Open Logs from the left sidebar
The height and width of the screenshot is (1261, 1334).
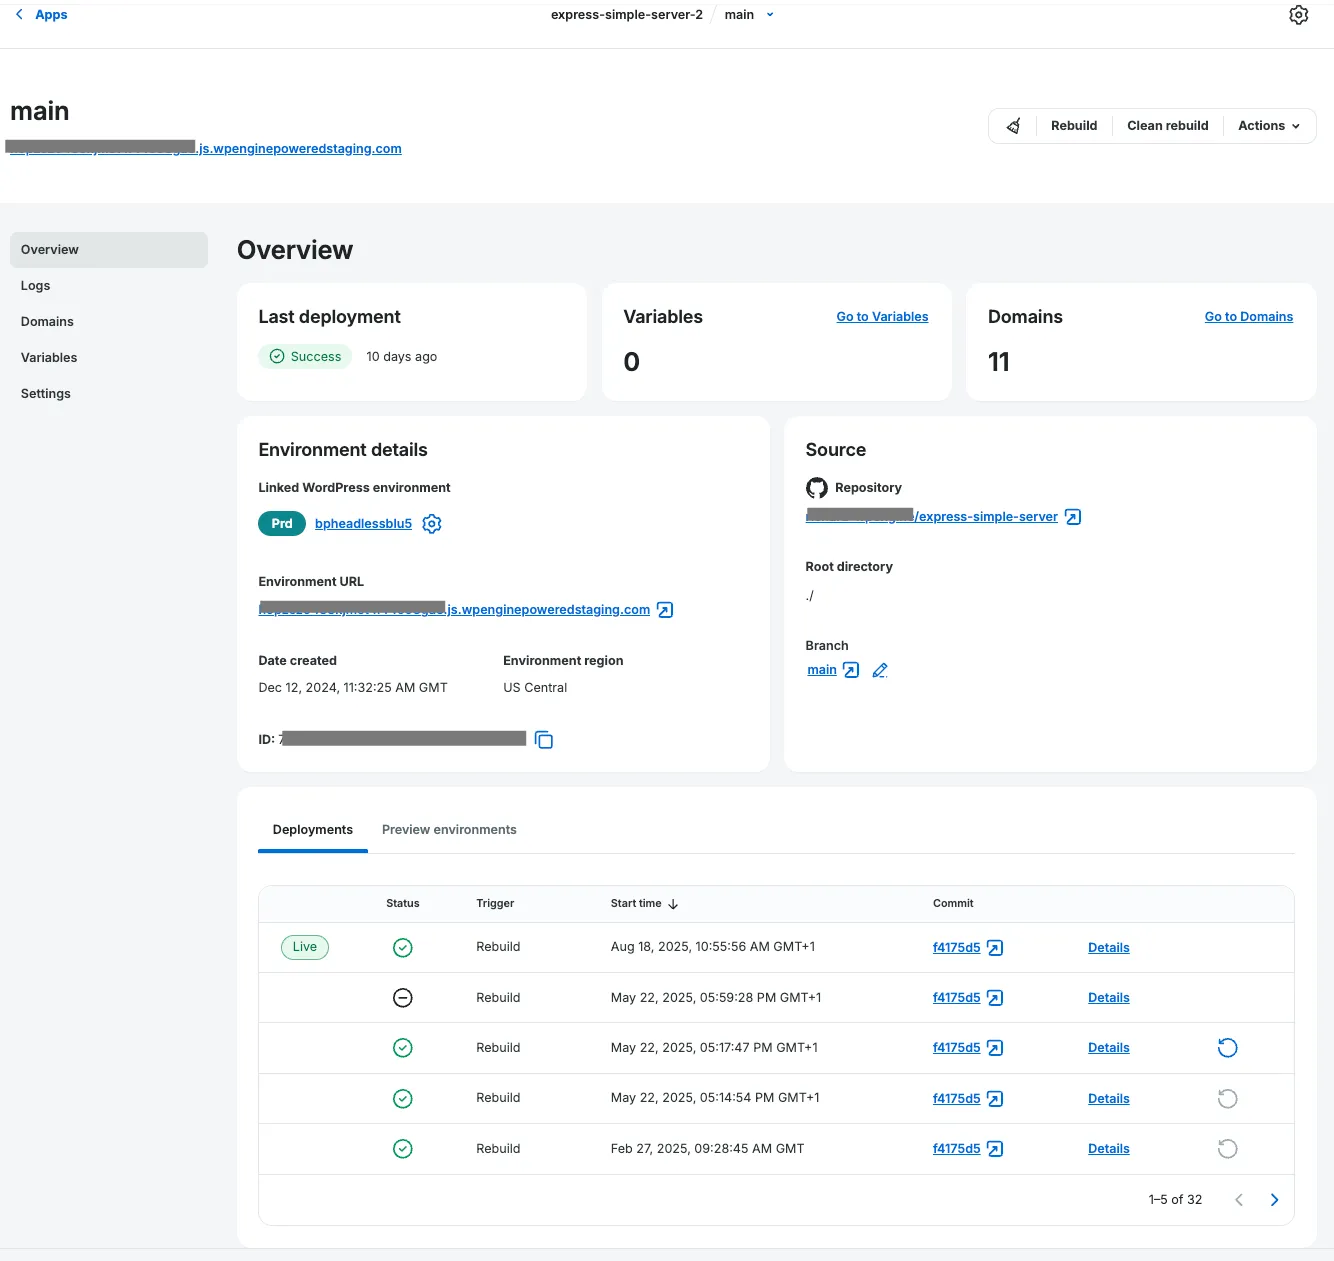tap(35, 285)
